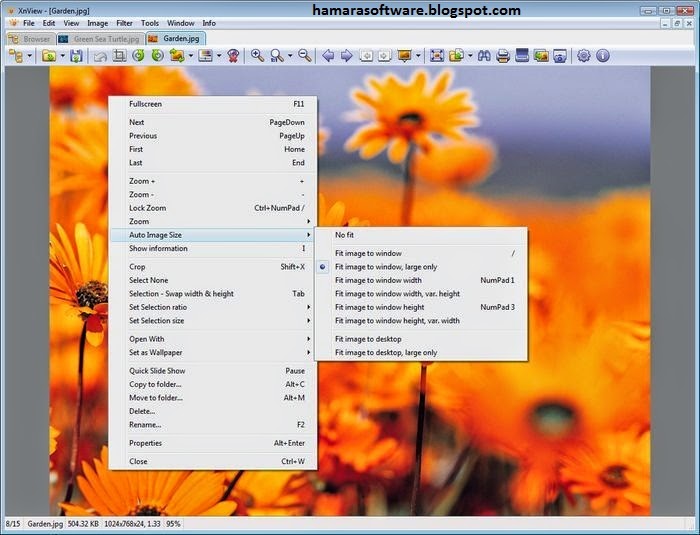Click the zoom magnifier with dropdown icon
The width and height of the screenshot is (700, 535).
click(x=277, y=56)
